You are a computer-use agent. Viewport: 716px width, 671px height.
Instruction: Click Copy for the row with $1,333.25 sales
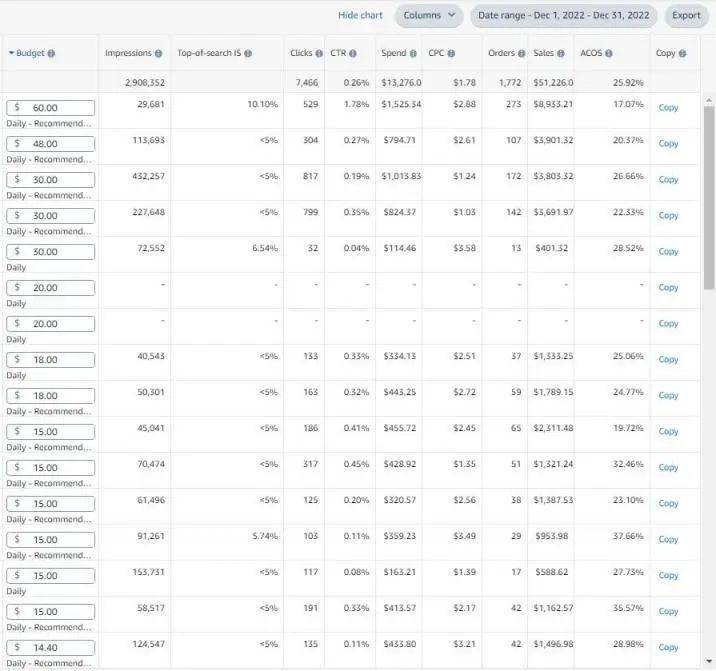pyautogui.click(x=668, y=359)
